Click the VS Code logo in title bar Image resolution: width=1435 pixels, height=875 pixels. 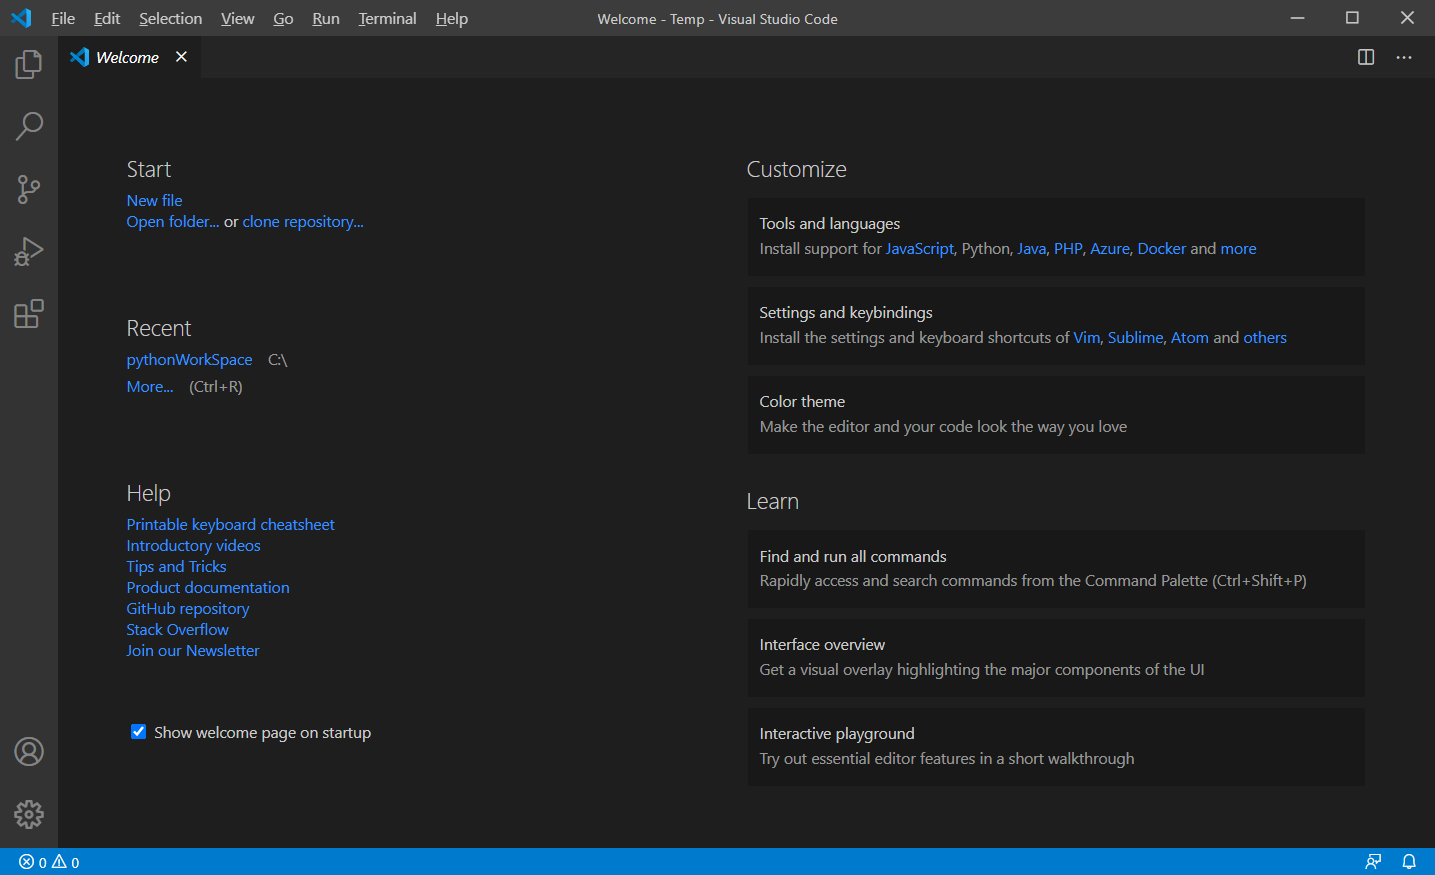(21, 18)
